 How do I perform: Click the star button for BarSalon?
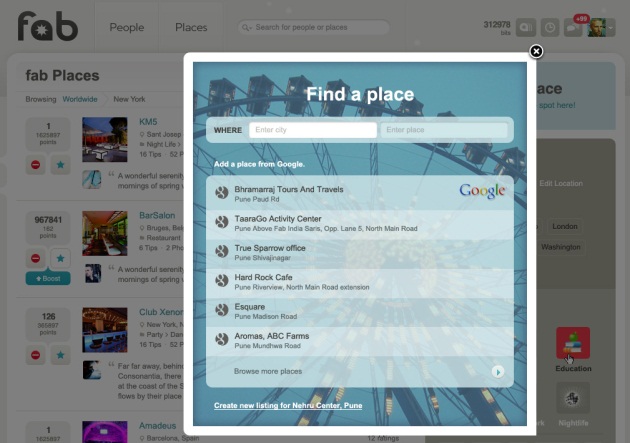coord(60,258)
